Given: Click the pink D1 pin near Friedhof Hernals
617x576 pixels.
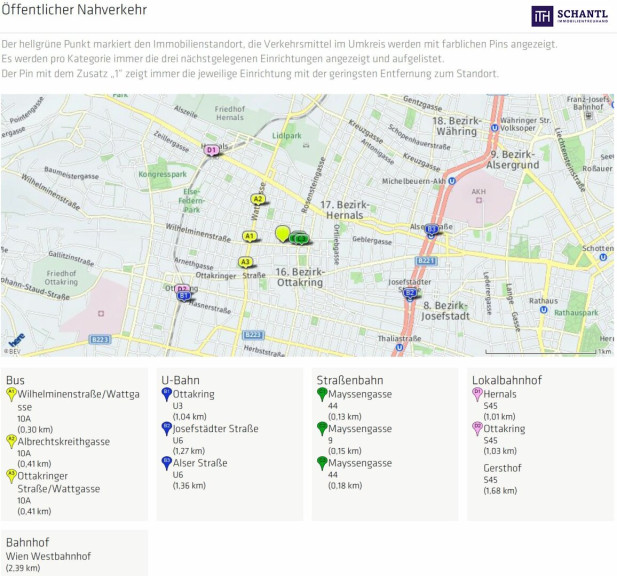Looking at the screenshot, I should [x=211, y=150].
